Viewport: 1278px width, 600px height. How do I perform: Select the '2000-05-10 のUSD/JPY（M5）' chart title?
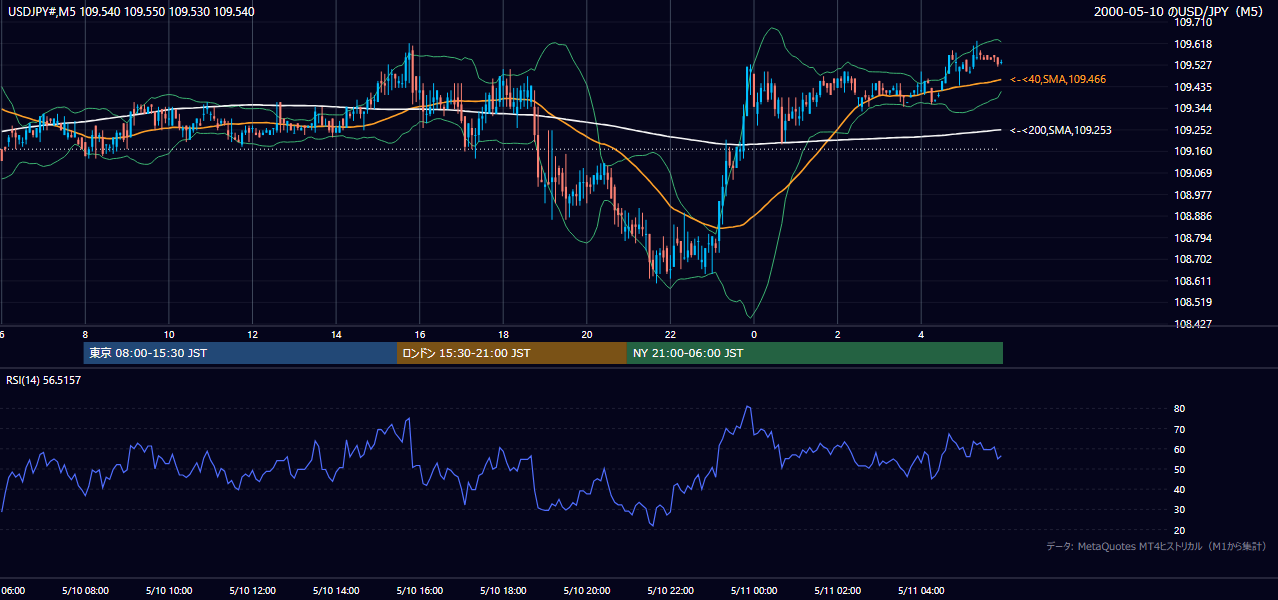pos(1181,12)
